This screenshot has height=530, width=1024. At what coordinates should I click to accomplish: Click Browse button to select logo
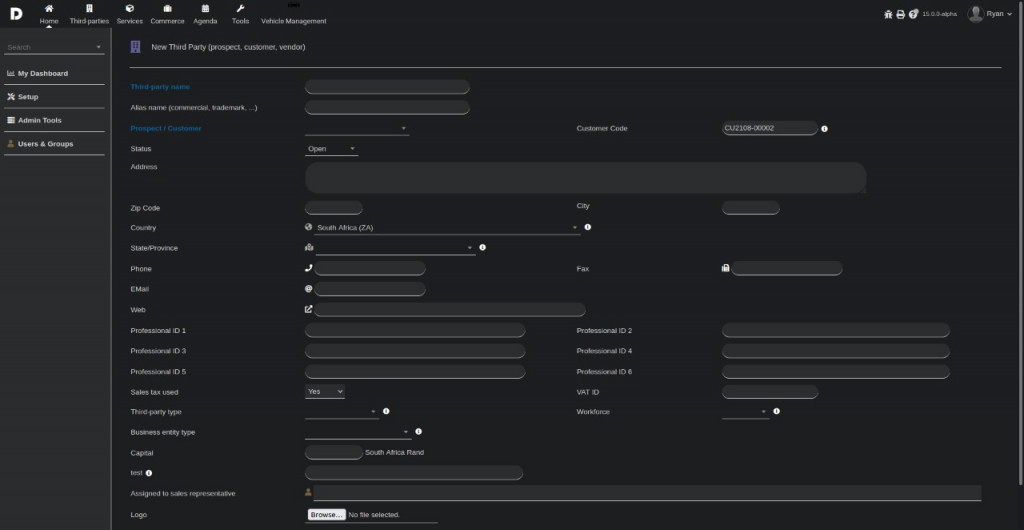(326, 514)
